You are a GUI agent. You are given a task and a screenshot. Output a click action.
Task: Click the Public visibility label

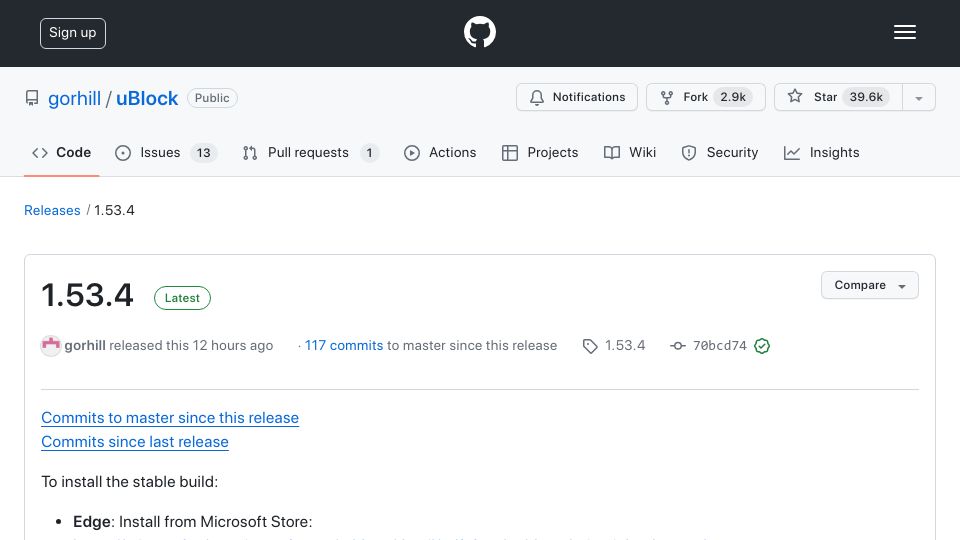tap(212, 98)
